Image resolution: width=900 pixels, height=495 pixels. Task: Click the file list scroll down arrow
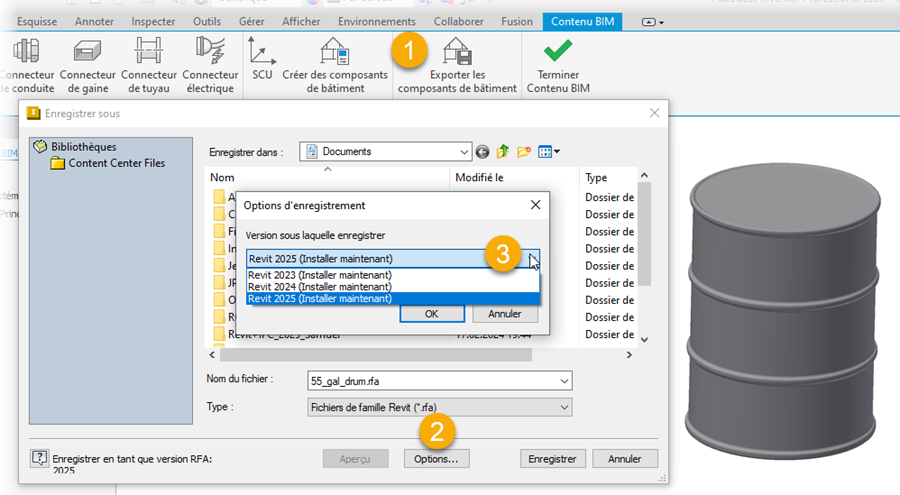coord(644,339)
